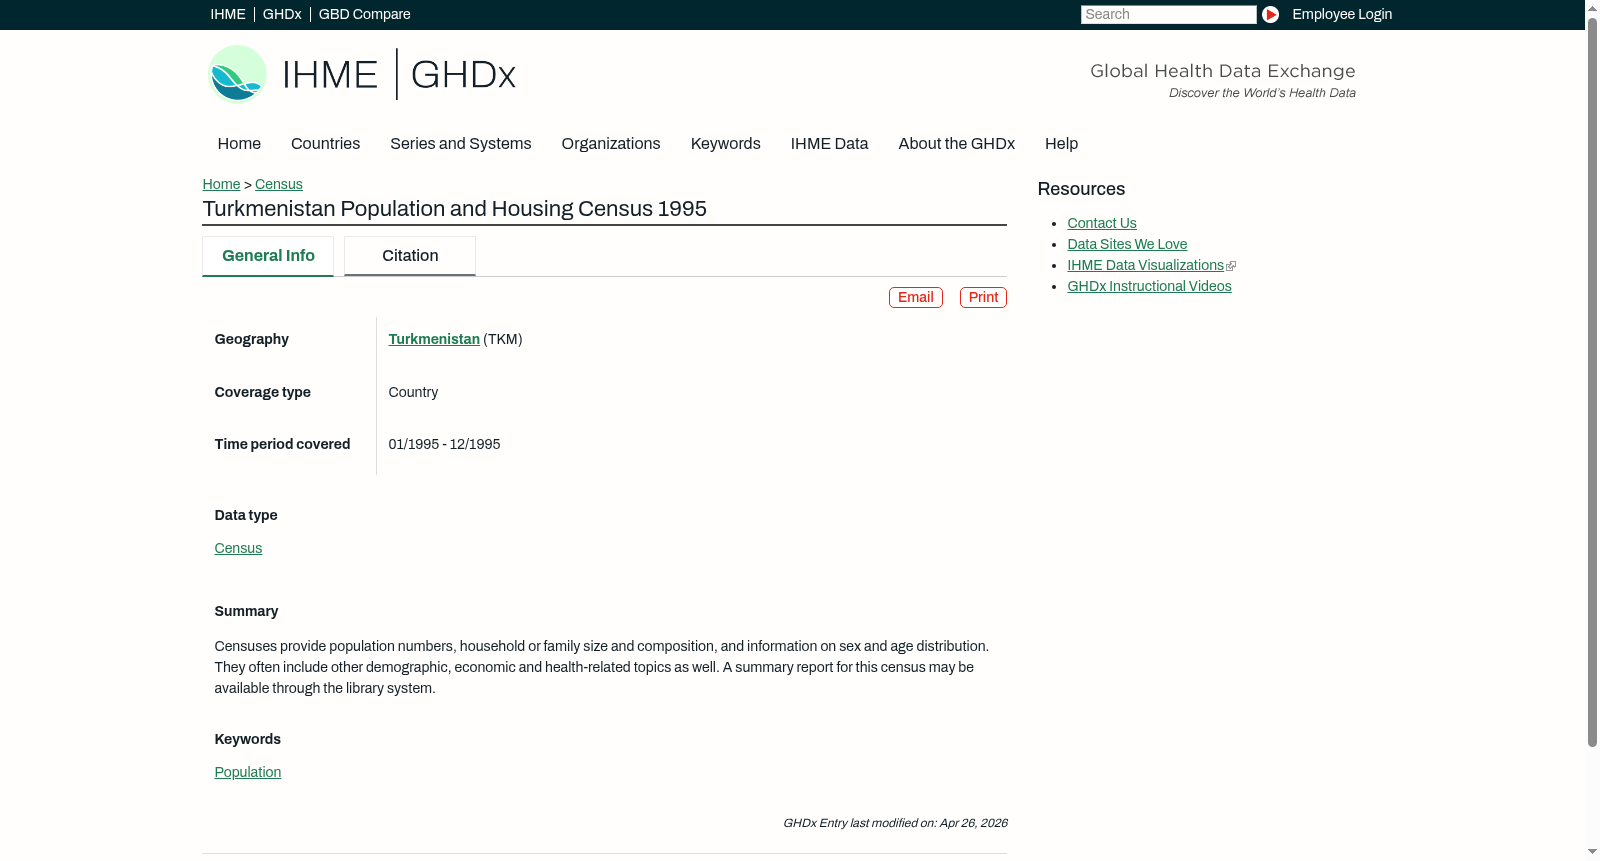Open Population keyword link
The image size is (1600, 861).
(248, 772)
